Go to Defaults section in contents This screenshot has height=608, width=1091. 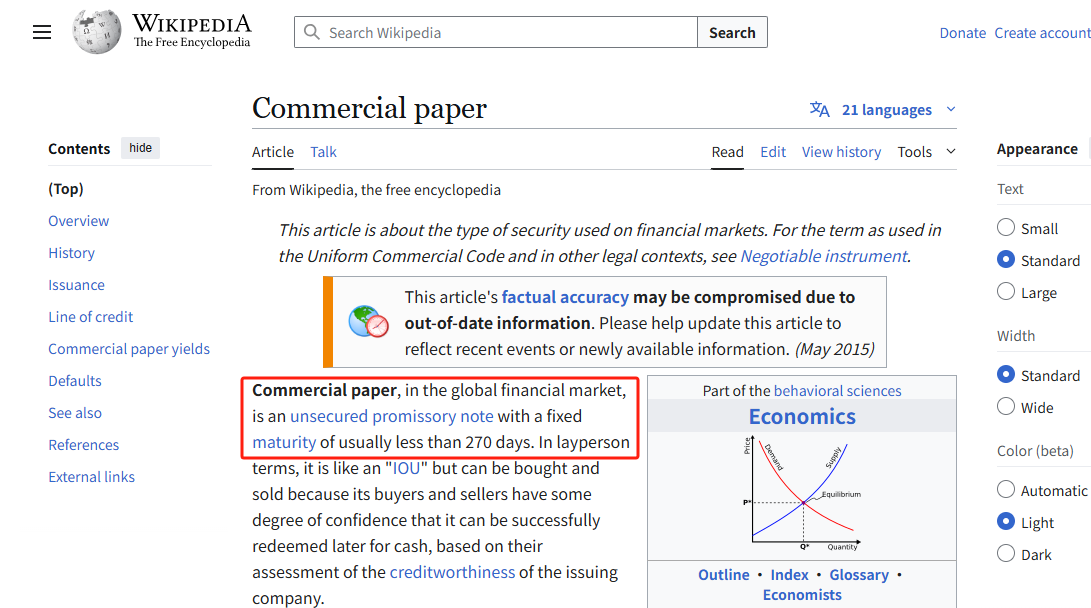(75, 381)
